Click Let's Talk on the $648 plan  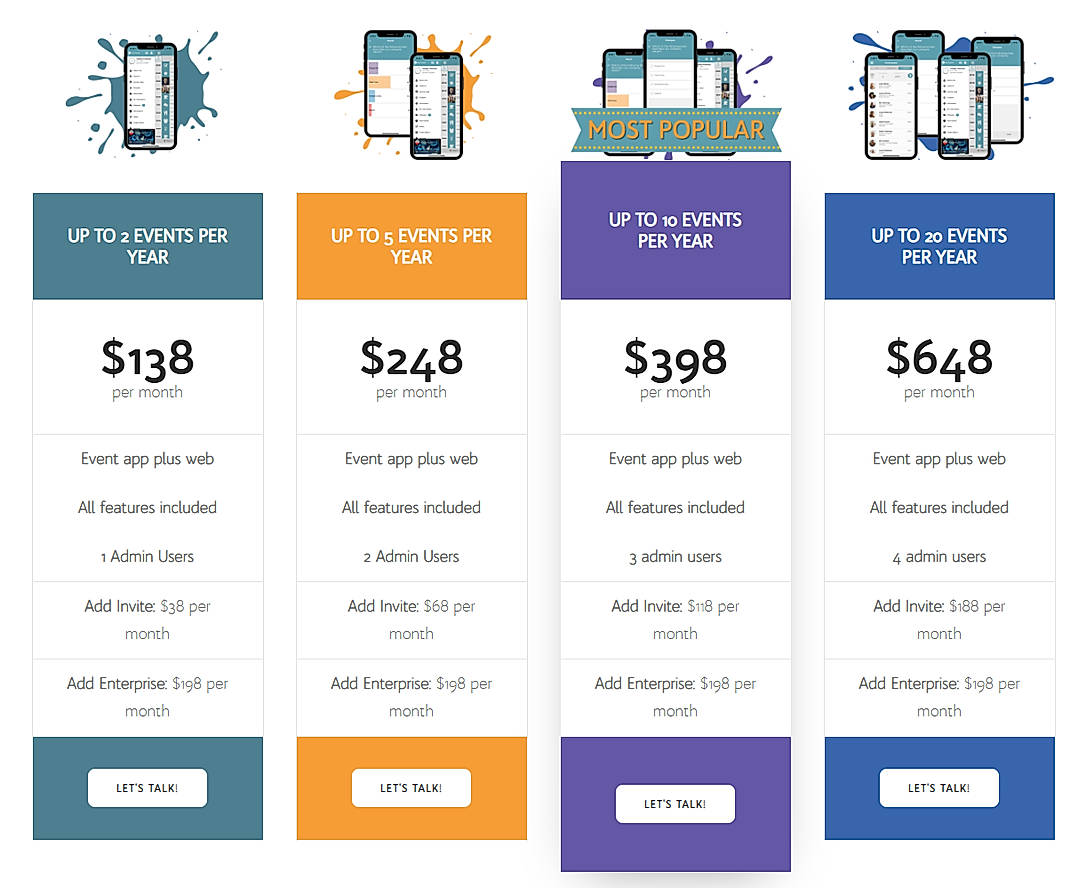(939, 788)
